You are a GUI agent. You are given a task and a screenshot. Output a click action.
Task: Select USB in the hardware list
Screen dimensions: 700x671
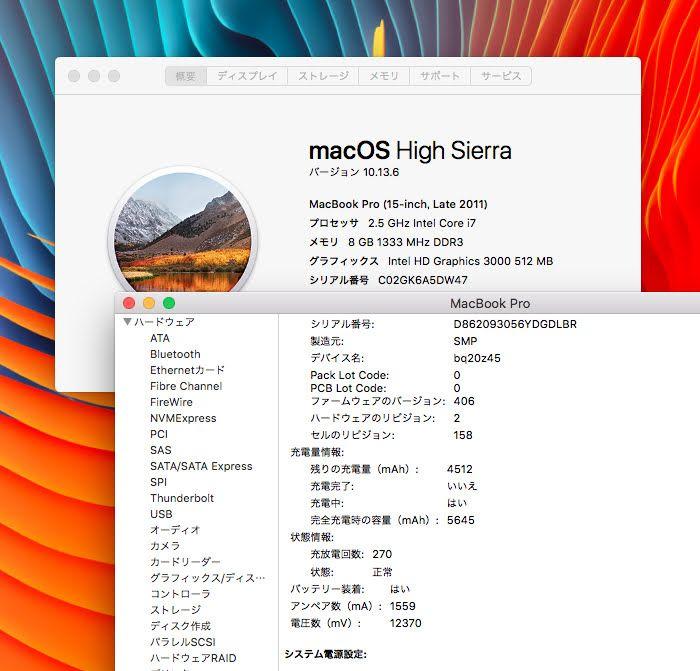161,514
